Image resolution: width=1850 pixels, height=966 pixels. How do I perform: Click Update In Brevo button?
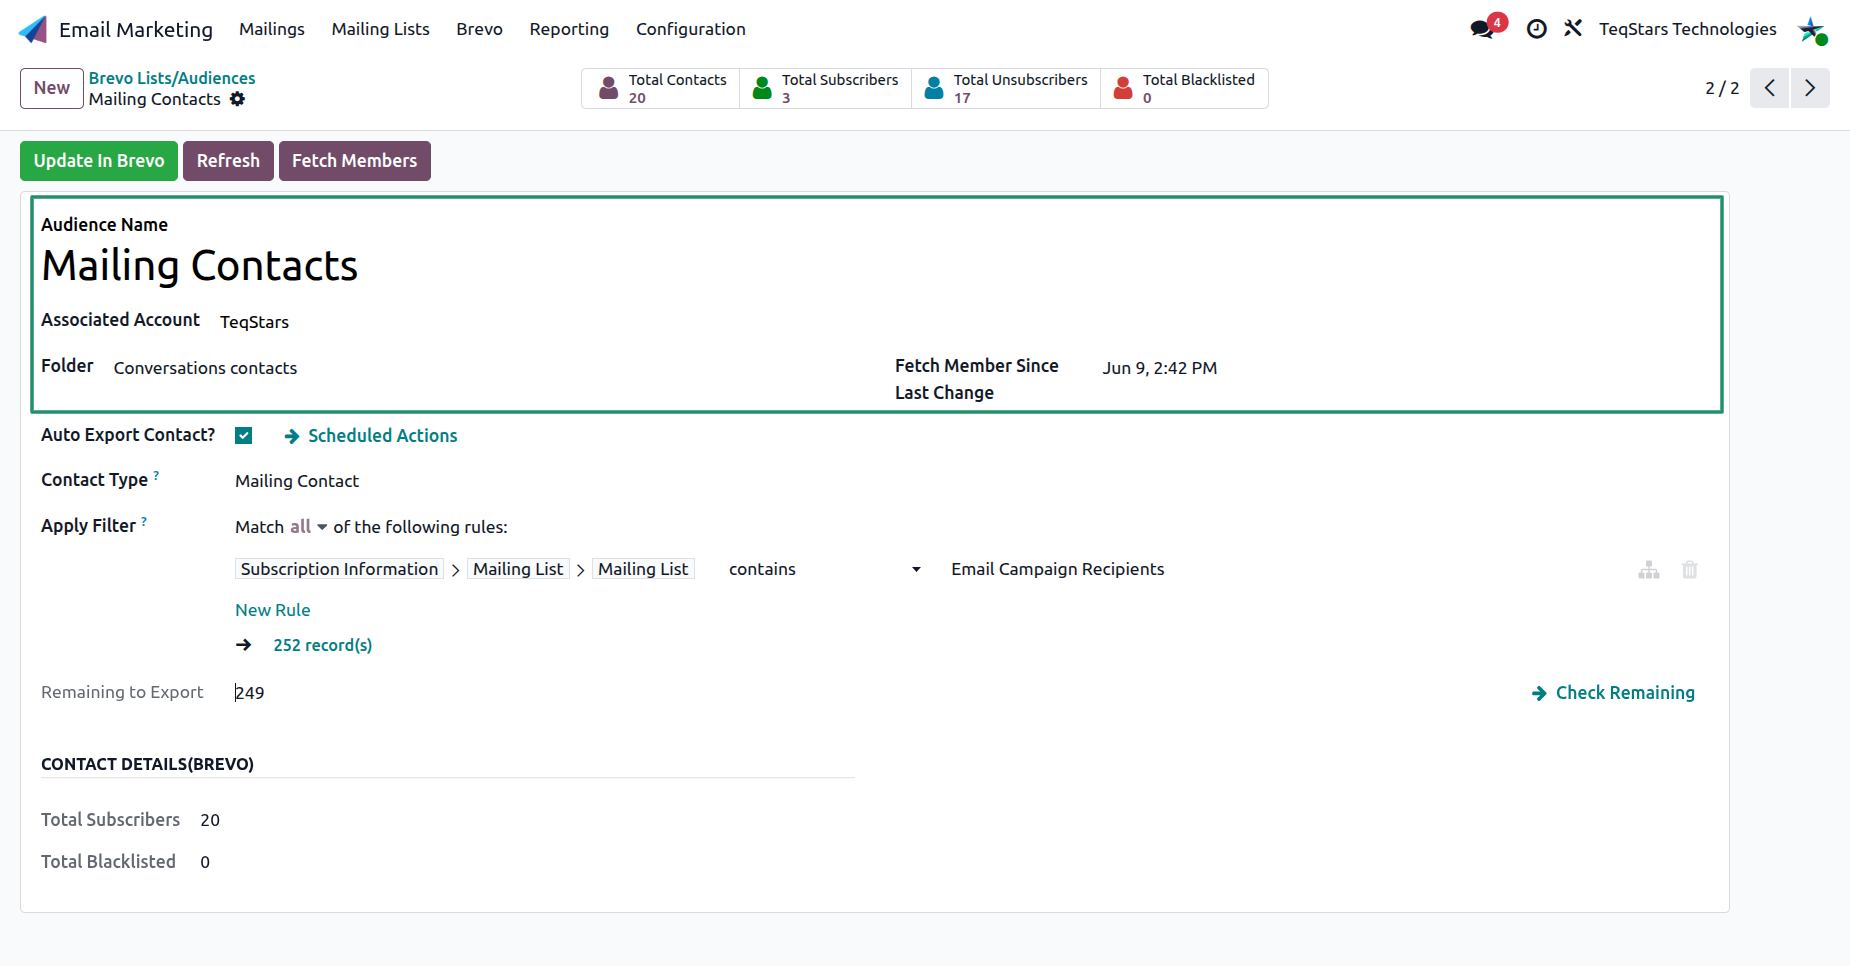[99, 161]
